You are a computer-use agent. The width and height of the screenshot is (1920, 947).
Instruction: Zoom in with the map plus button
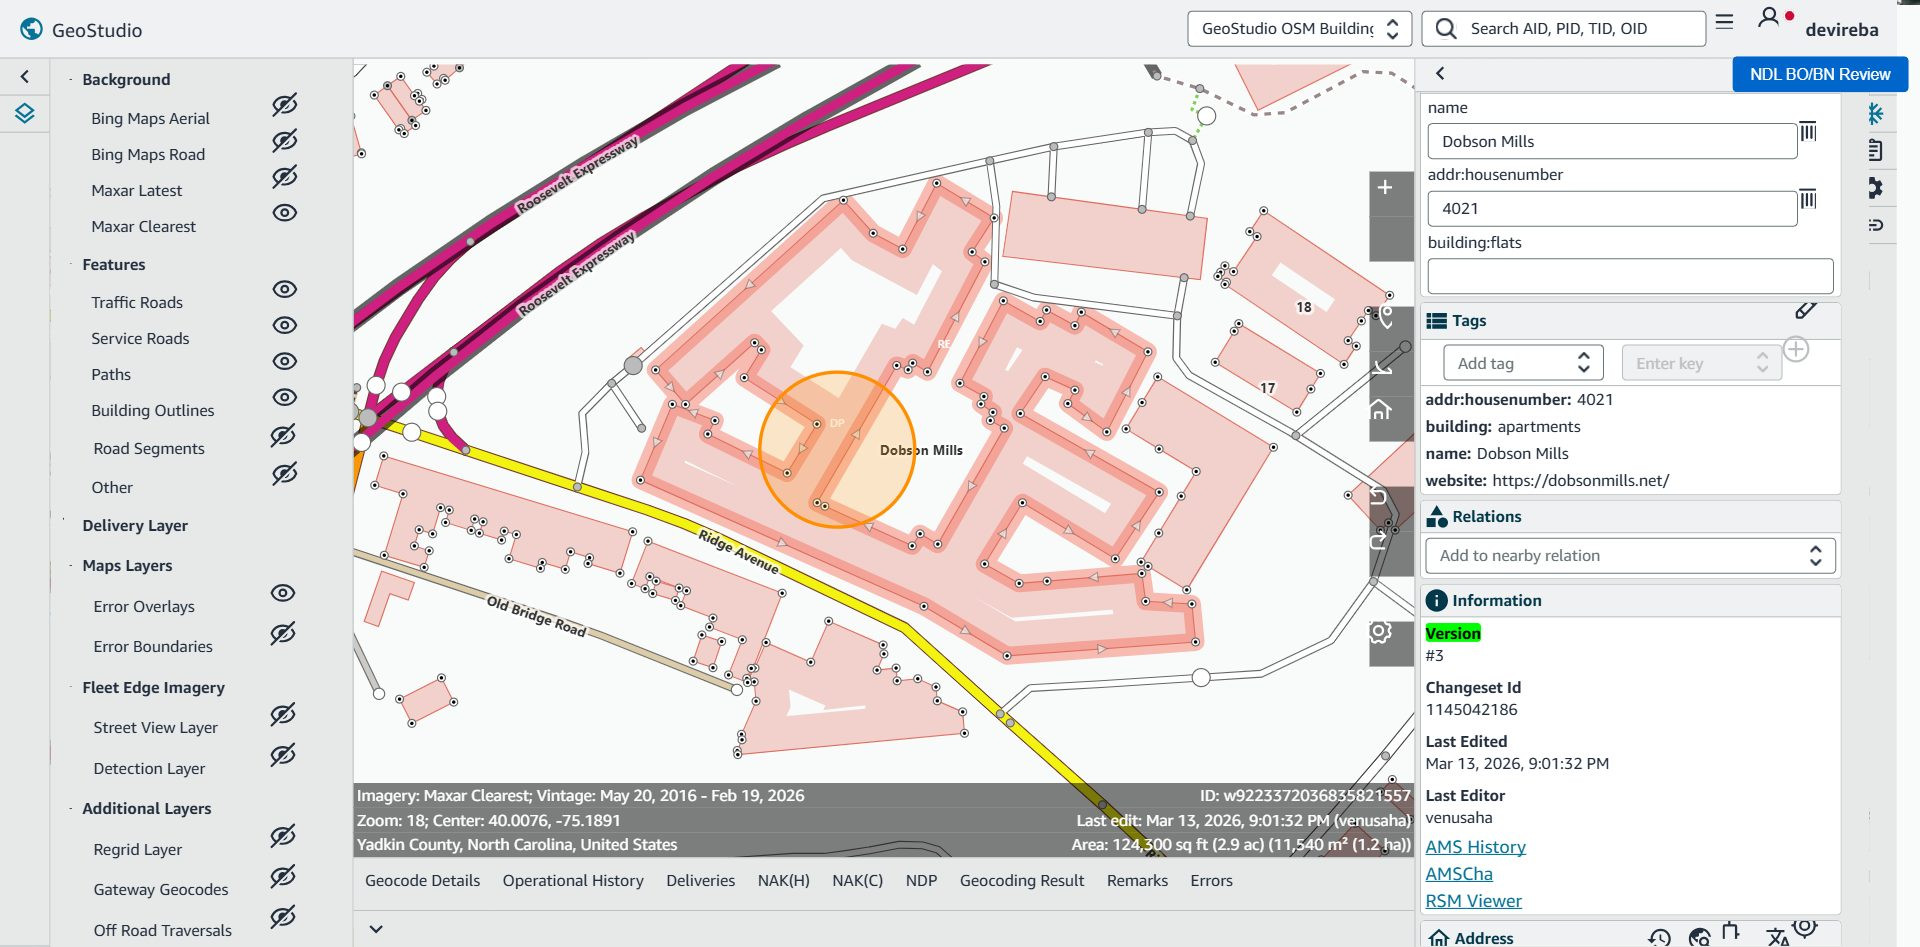click(1385, 188)
